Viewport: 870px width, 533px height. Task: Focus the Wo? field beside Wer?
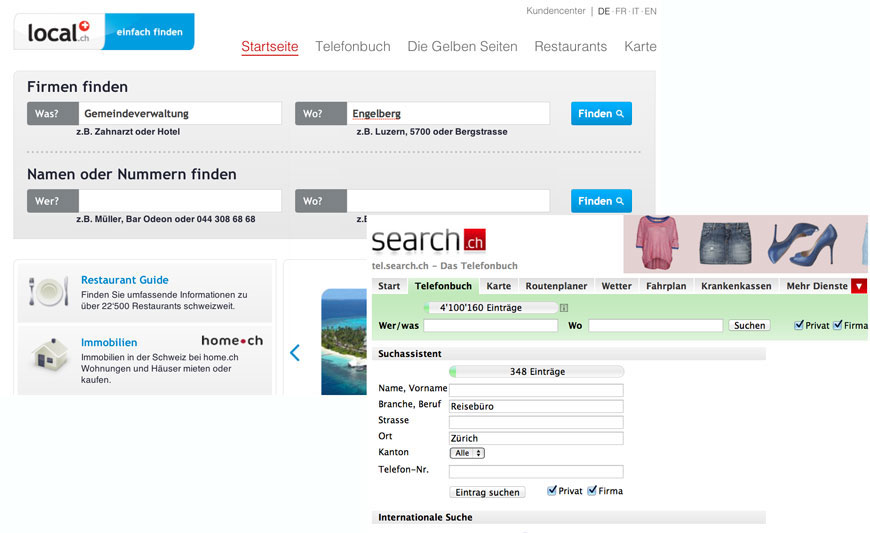448,201
